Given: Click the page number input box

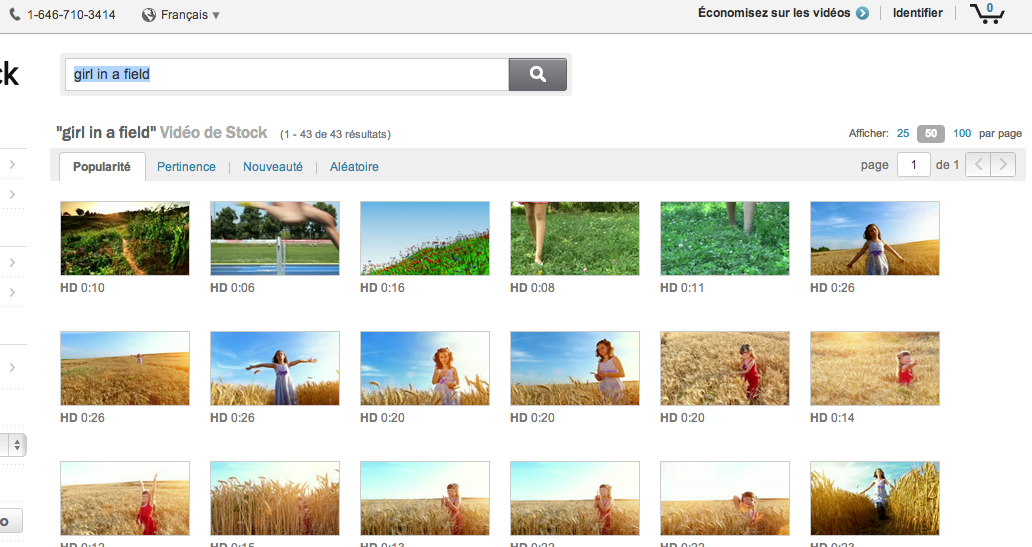Looking at the screenshot, I should point(913,165).
